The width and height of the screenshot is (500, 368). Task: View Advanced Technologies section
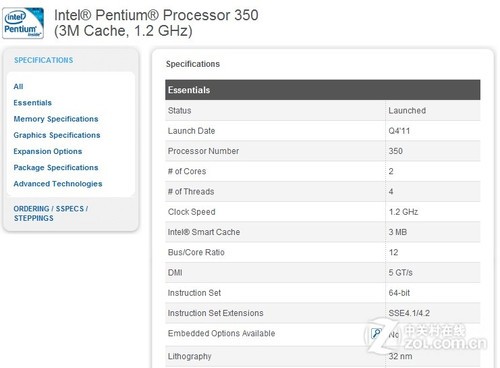click(58, 184)
